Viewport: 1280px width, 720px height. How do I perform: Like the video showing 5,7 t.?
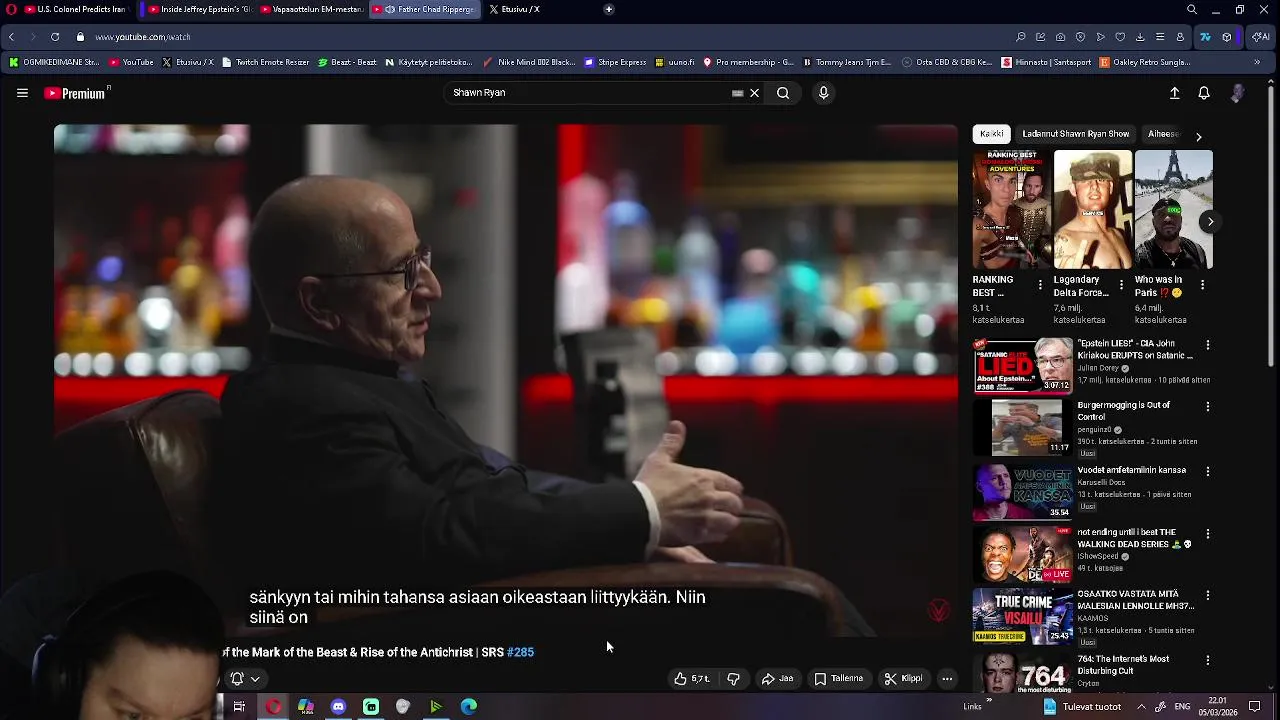(691, 679)
